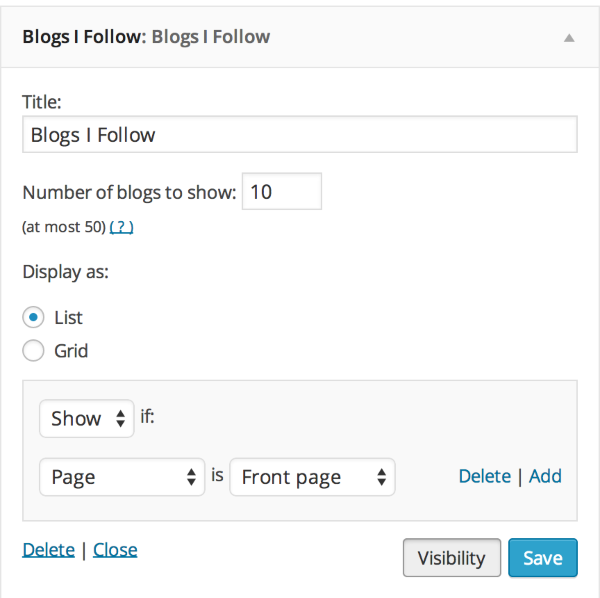Viewport: 600px width, 598px height.
Task: Click into the Title text field
Action: point(299,134)
